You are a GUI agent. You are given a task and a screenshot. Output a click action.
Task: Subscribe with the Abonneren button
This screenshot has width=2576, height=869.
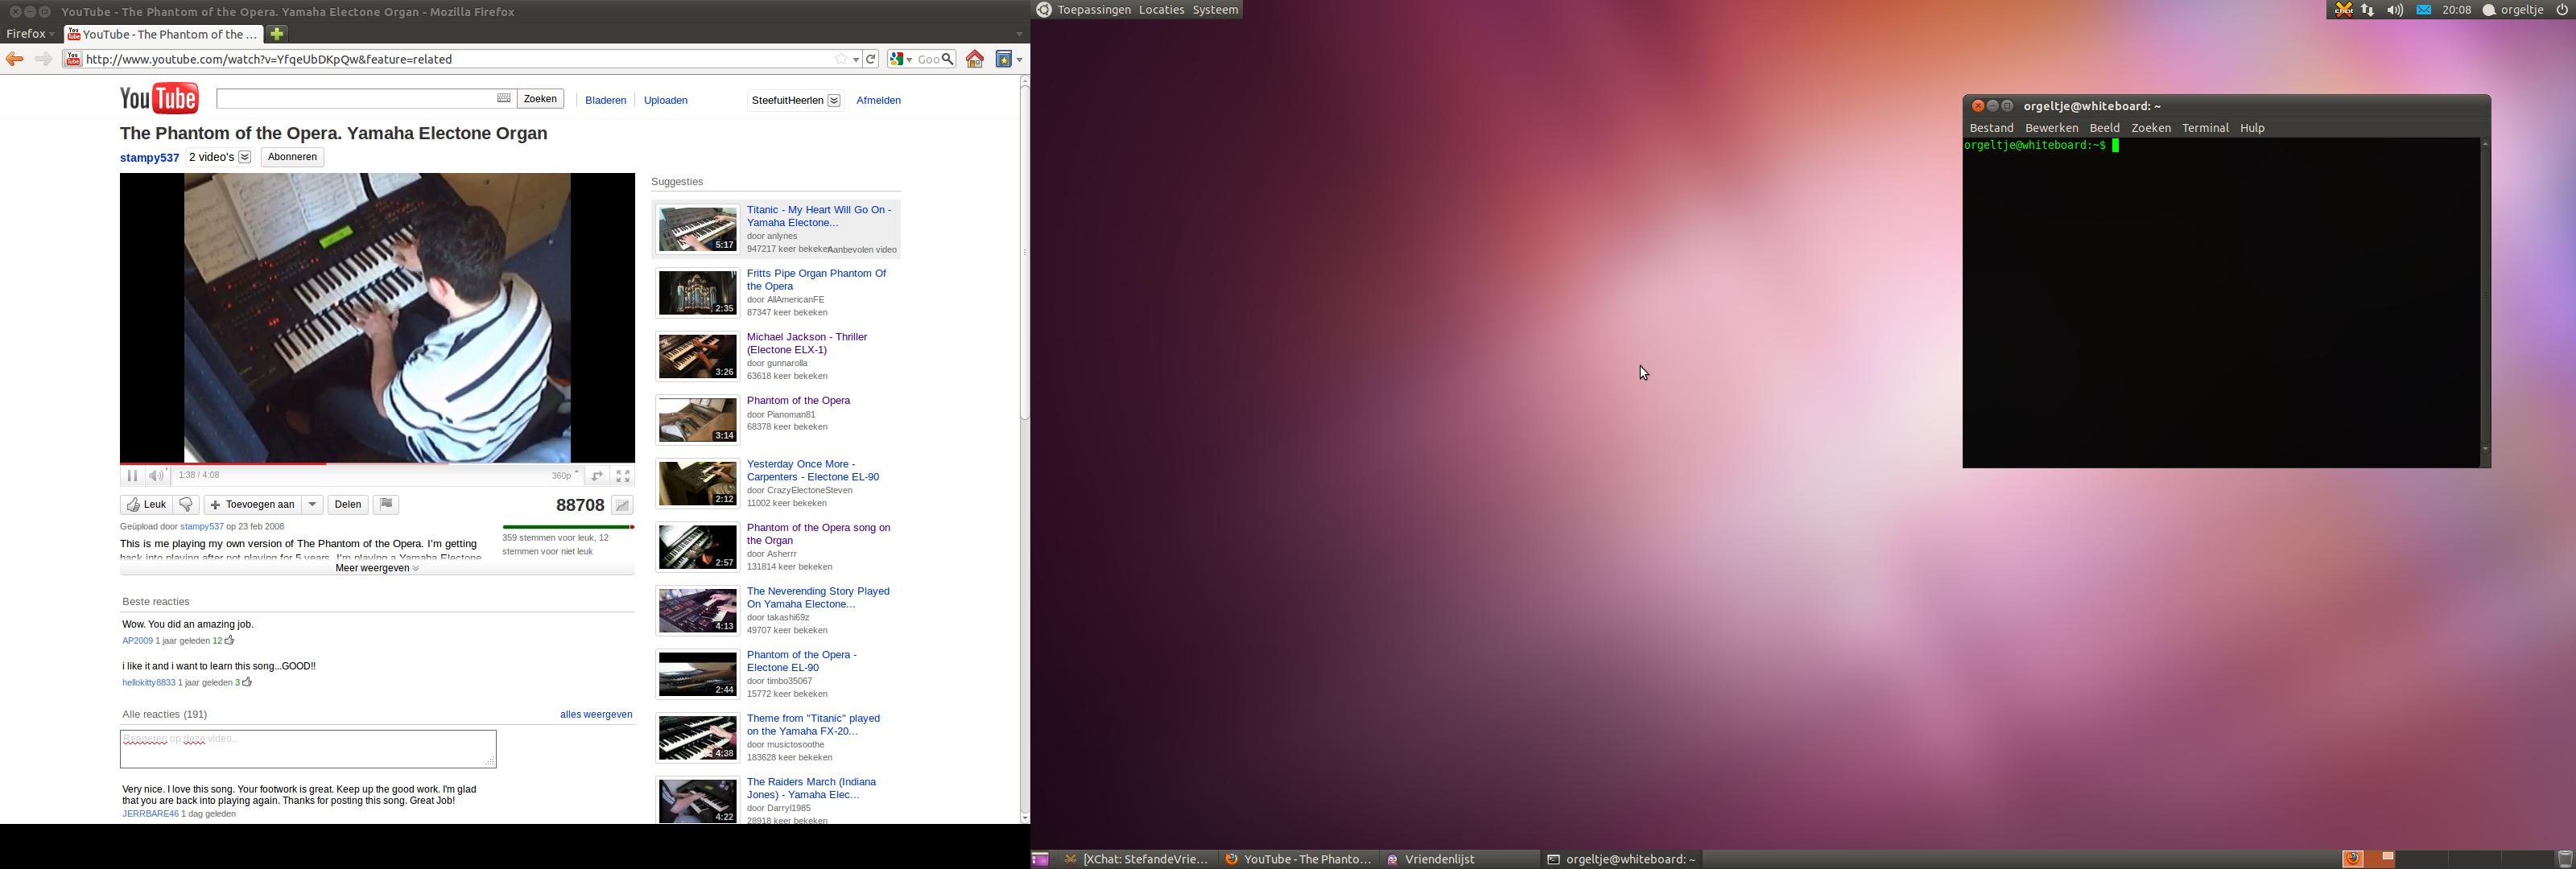tap(292, 157)
